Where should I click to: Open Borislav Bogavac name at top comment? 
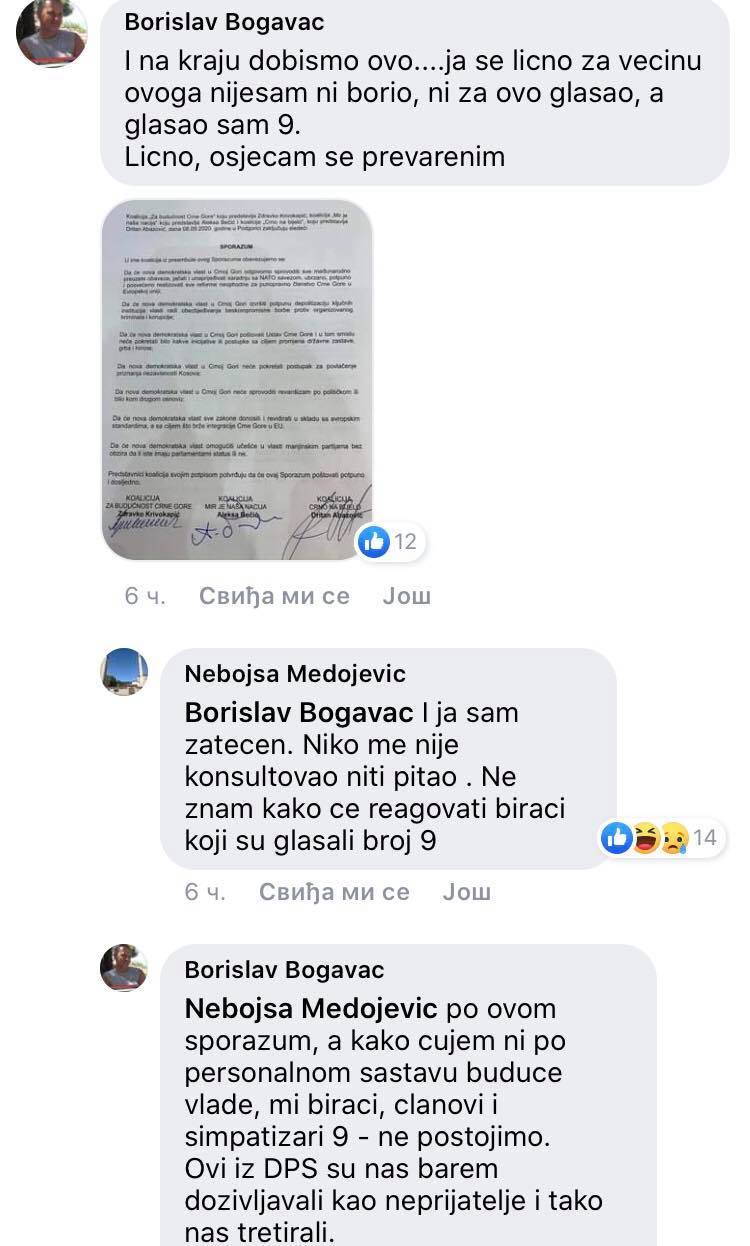click(x=224, y=22)
